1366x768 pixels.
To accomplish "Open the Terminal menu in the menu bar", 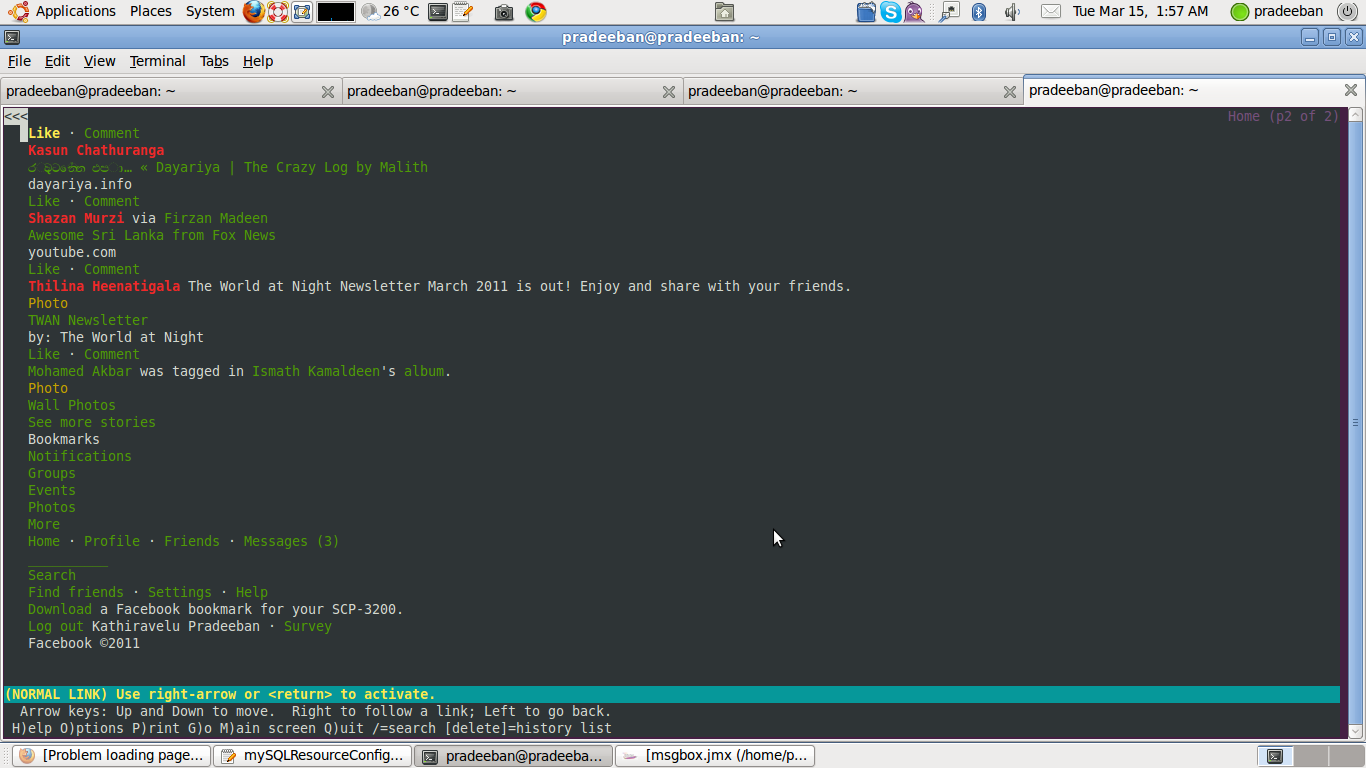I will point(158,61).
